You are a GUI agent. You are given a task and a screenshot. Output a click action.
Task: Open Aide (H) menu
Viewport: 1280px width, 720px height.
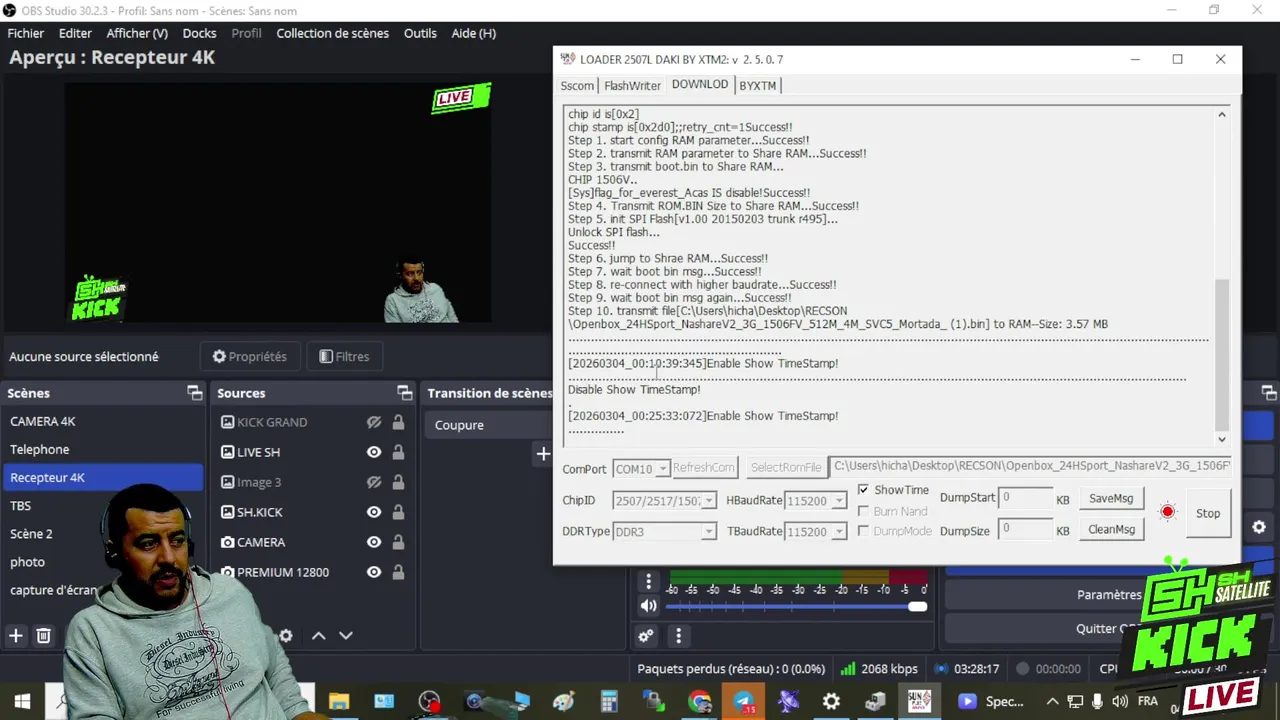[473, 33]
